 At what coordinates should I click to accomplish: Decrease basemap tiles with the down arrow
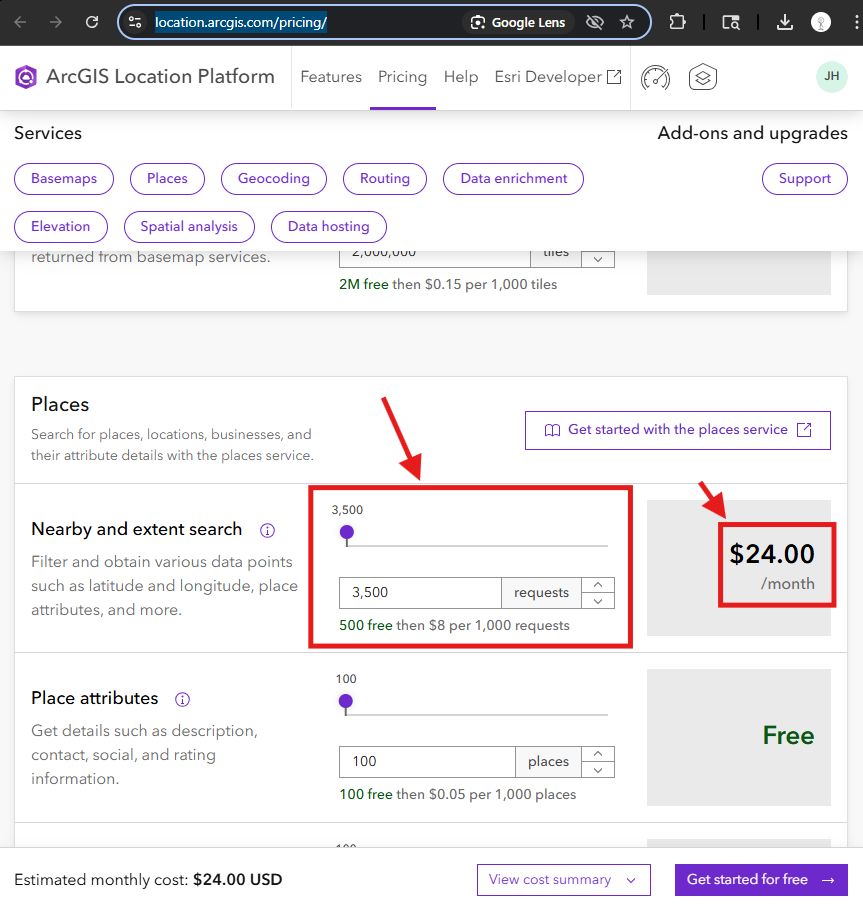(598, 259)
